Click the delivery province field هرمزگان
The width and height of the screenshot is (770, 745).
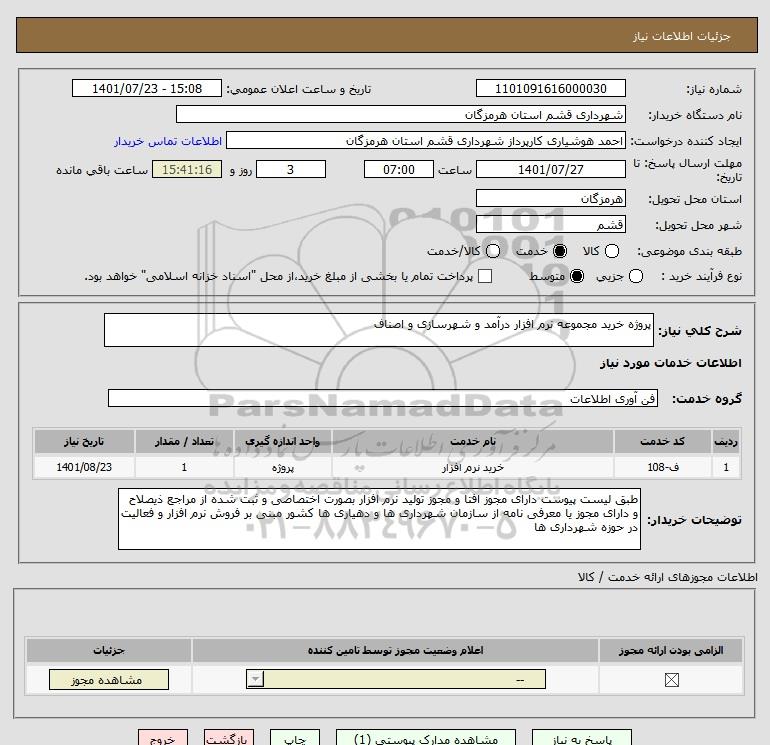[x=550, y=198]
